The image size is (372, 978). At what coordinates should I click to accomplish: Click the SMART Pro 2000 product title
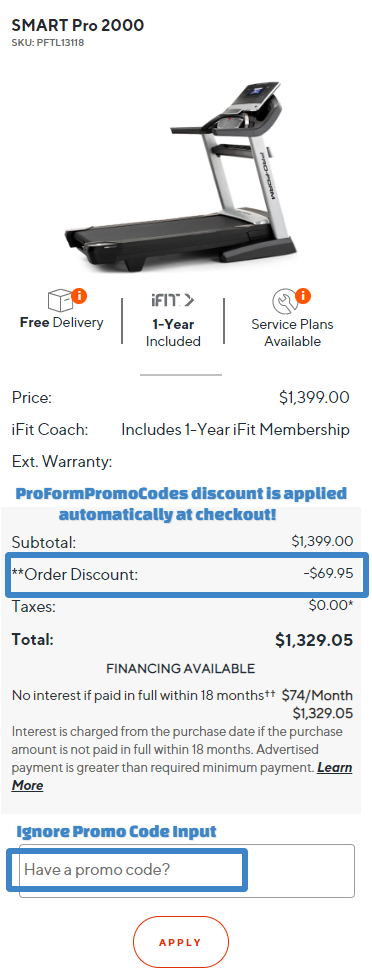click(78, 26)
